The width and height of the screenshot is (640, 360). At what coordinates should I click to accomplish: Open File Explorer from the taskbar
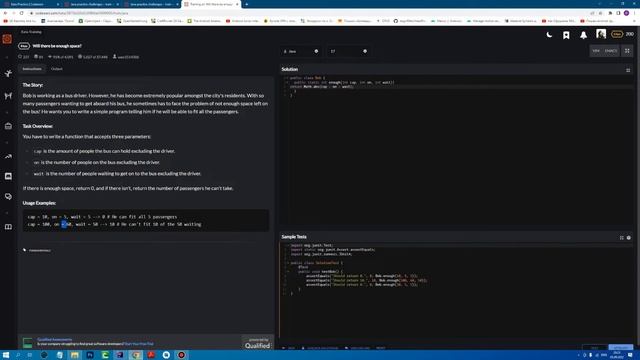click(x=75, y=355)
